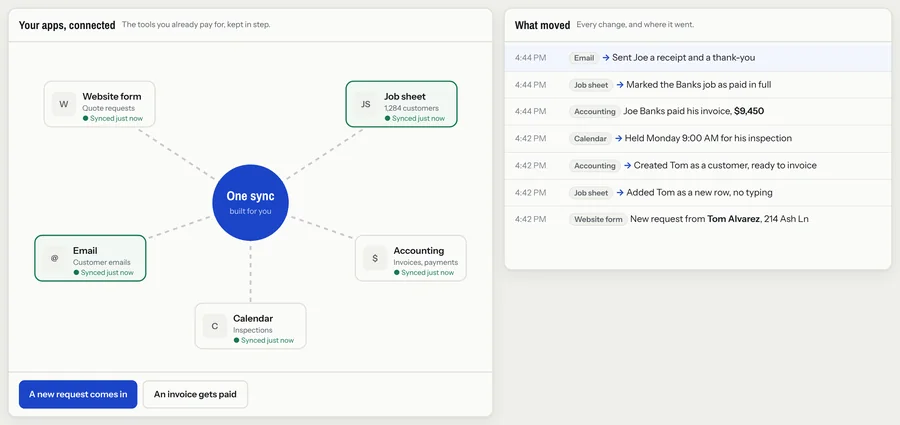Image resolution: width=900 pixels, height=425 pixels.
Task: Click Job sheet tag in Banks job row
Action: (591, 85)
